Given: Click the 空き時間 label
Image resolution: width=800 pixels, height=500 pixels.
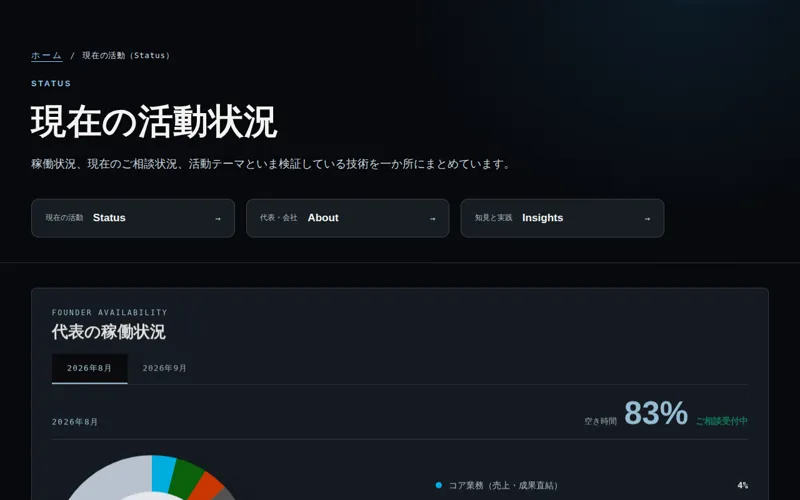Looking at the screenshot, I should click(601, 421).
